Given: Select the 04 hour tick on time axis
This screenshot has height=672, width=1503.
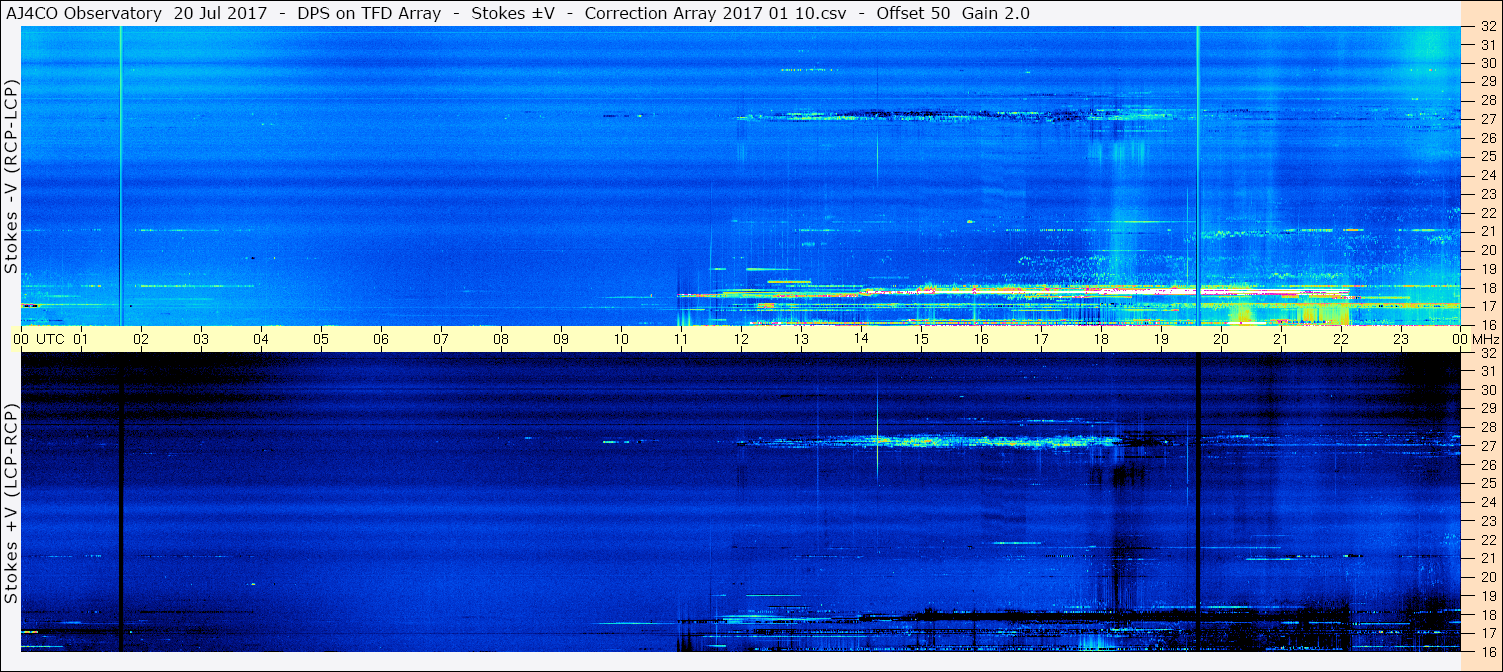Looking at the screenshot, I should (261, 339).
